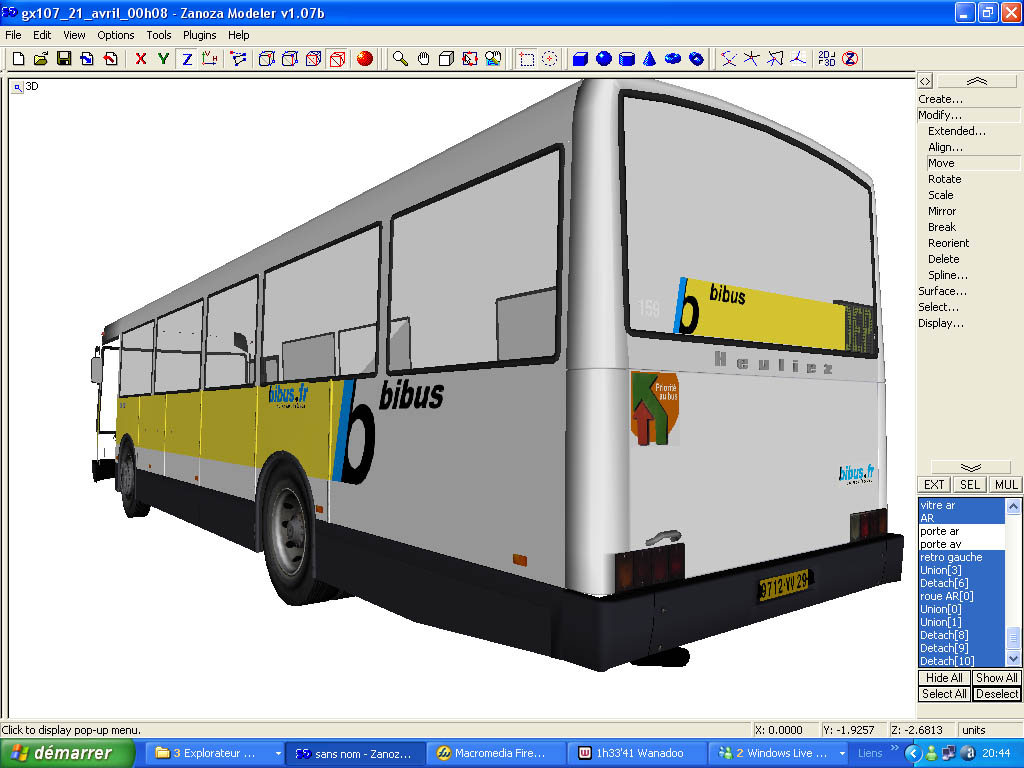The image size is (1024, 768).
Task: Click the Export icon with the red arrow
Action: pos(110,59)
